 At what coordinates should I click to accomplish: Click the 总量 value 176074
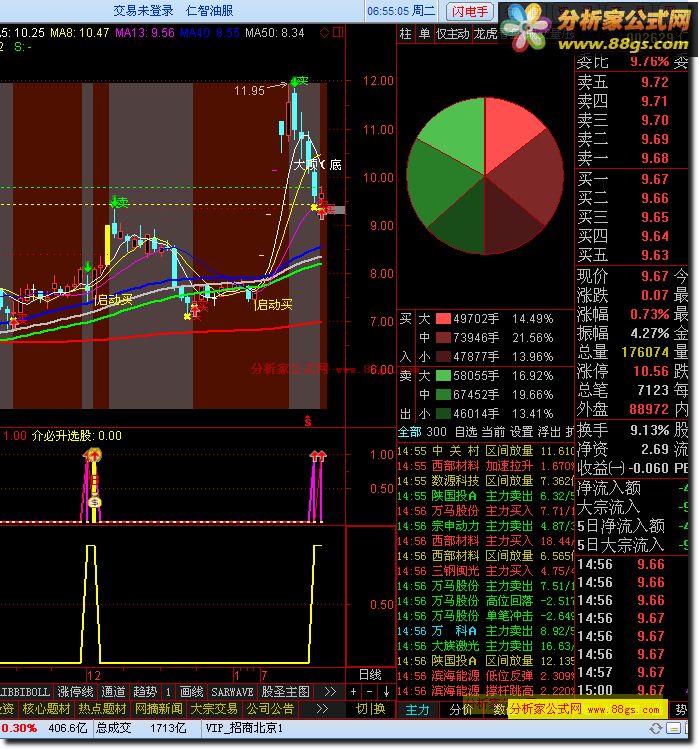644,353
